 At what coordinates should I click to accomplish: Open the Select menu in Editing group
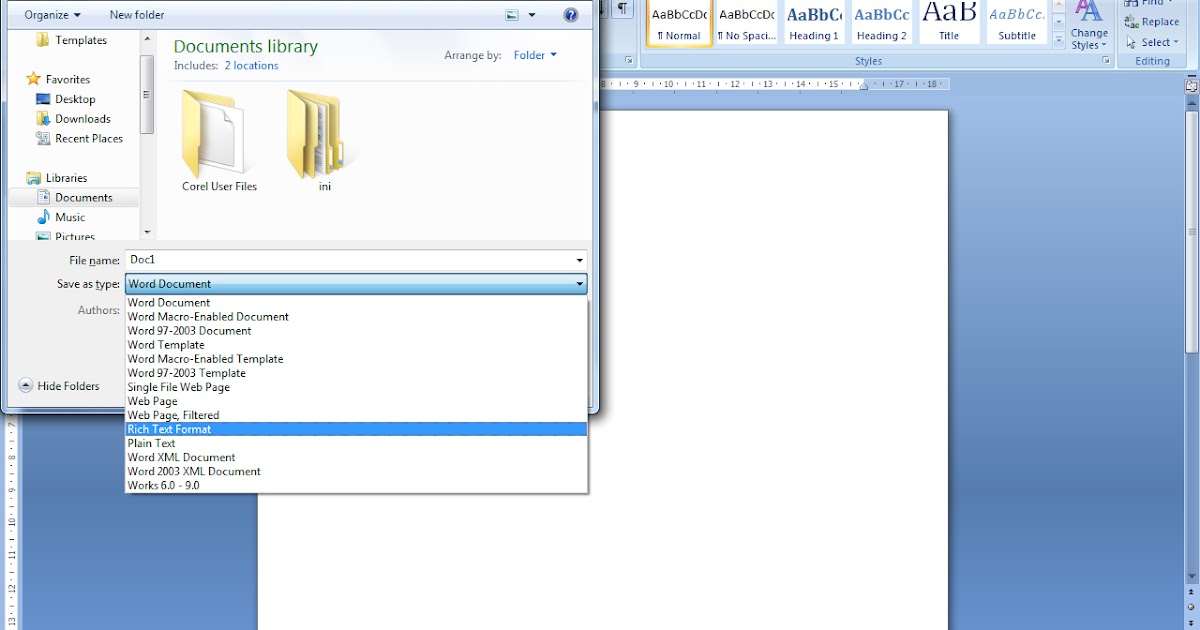1151,42
